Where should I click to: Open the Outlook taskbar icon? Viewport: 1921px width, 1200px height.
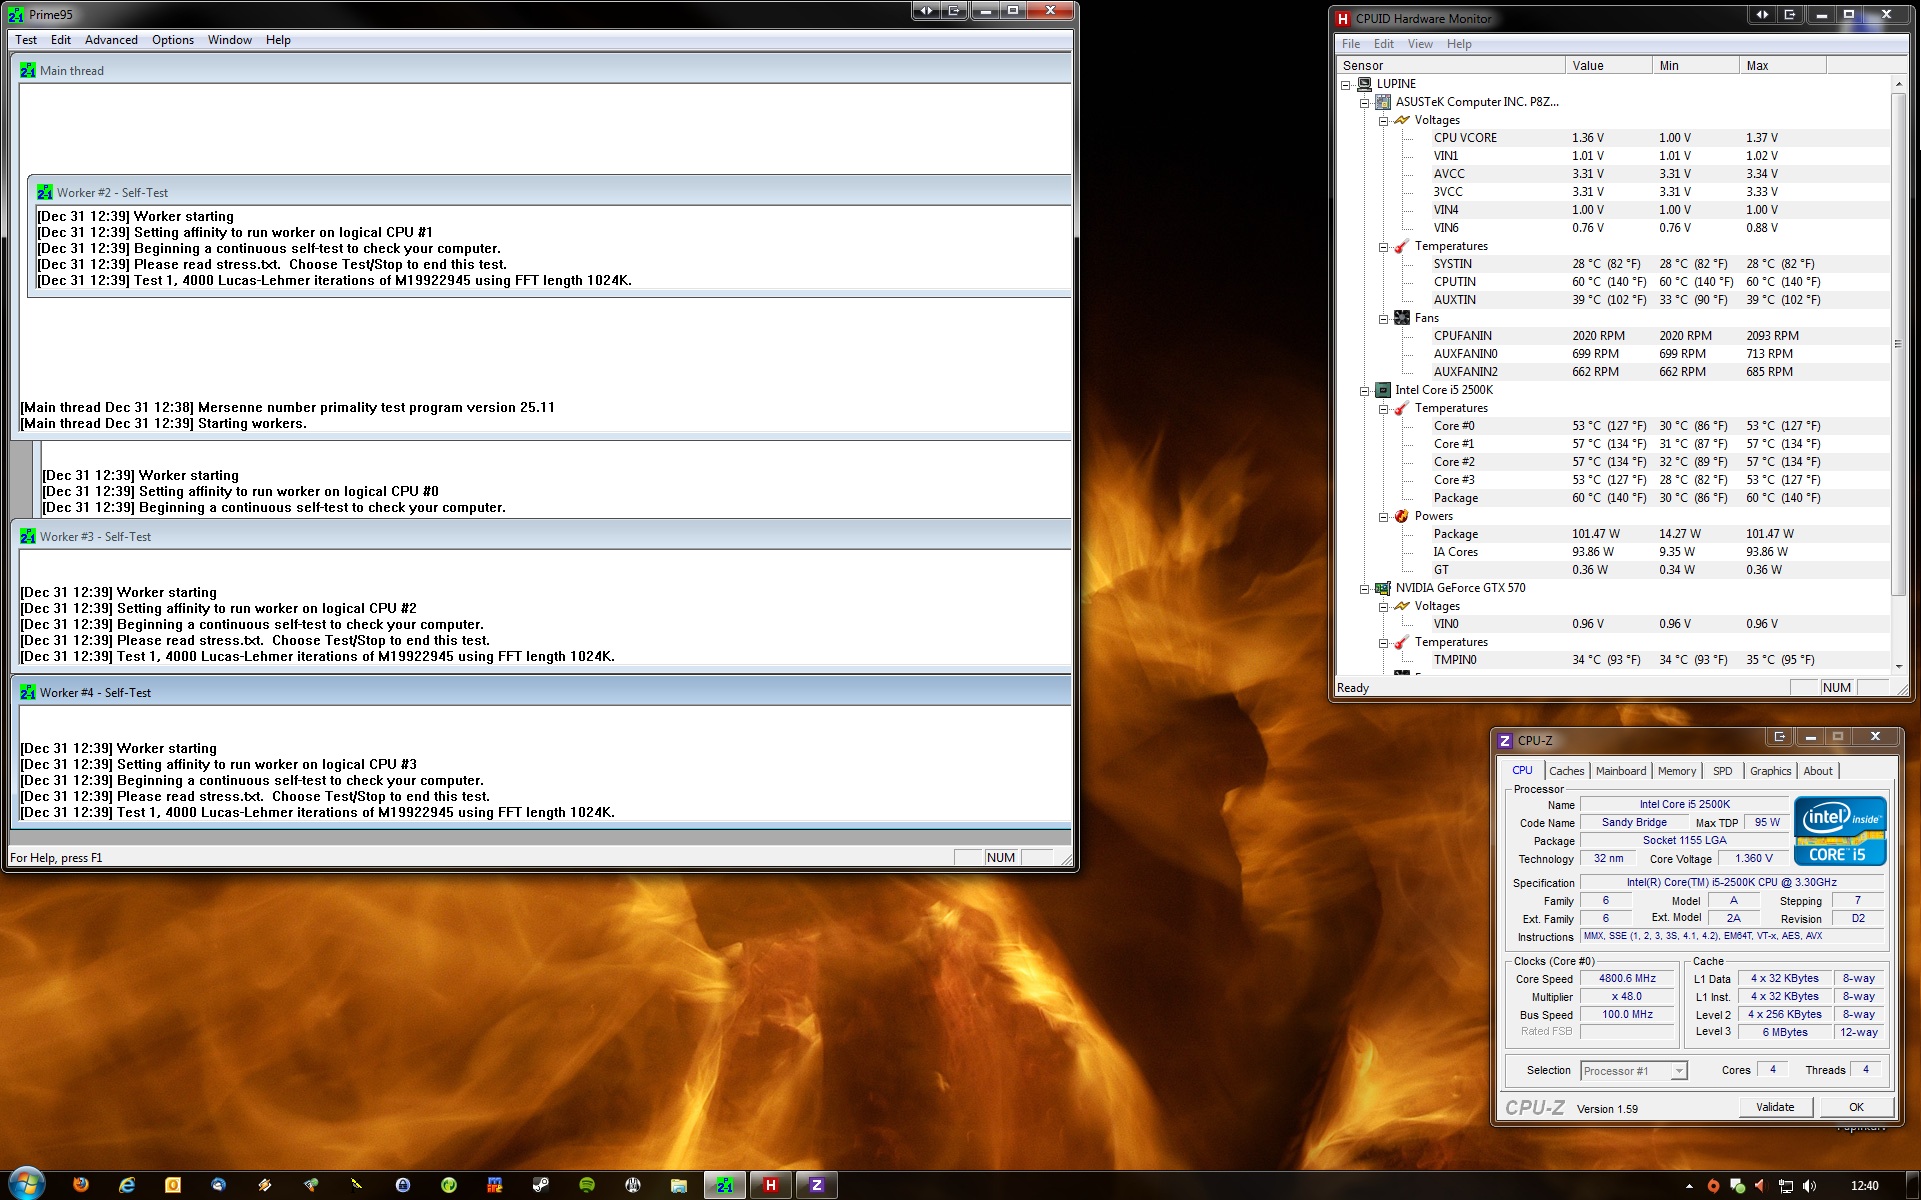pyautogui.click(x=173, y=1185)
